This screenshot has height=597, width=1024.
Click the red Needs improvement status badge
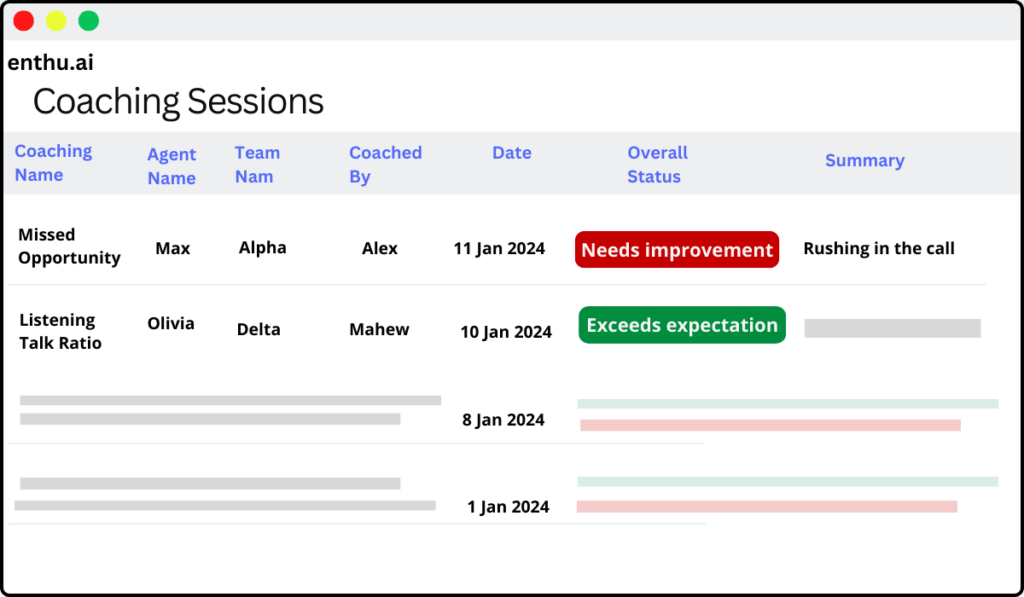pos(676,250)
